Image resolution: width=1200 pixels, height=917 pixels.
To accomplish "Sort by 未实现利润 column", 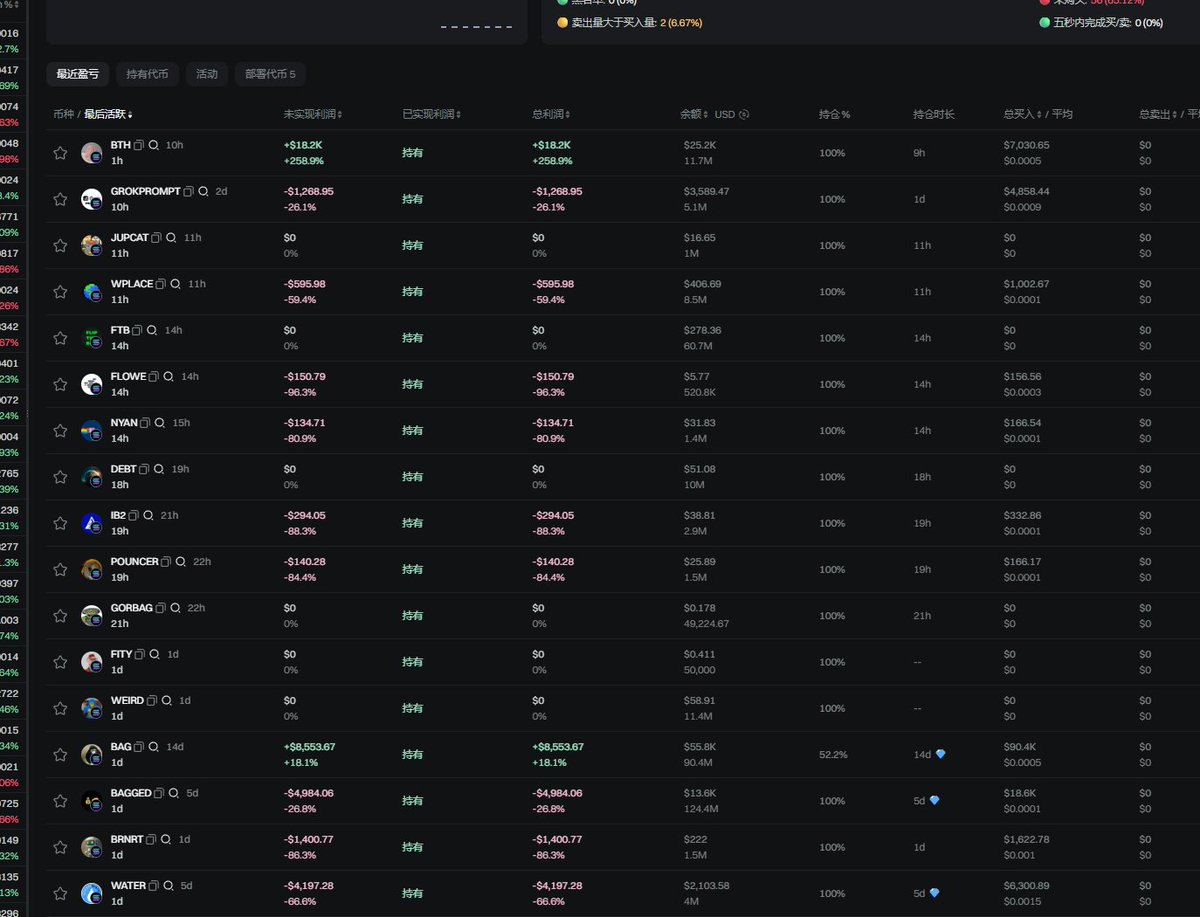I will 313,114.
